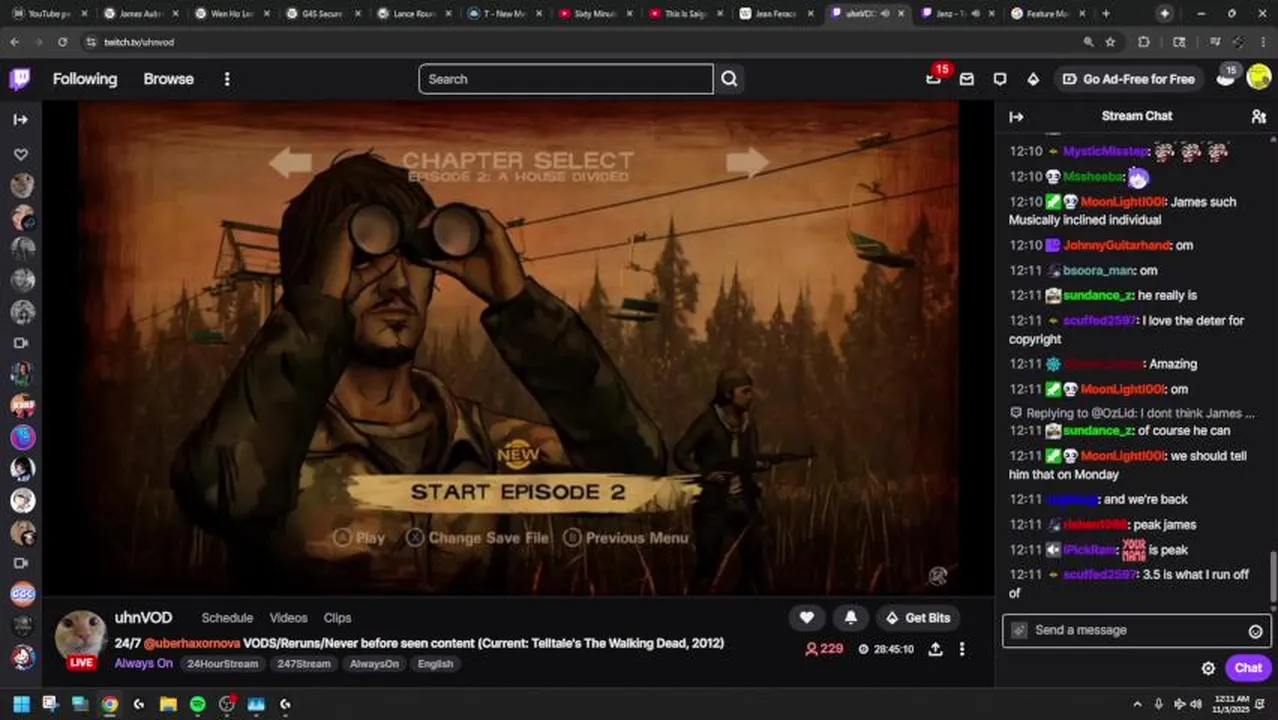Open the Whispers speech-bubble icon
This screenshot has width=1278, height=720.
click(1000, 79)
